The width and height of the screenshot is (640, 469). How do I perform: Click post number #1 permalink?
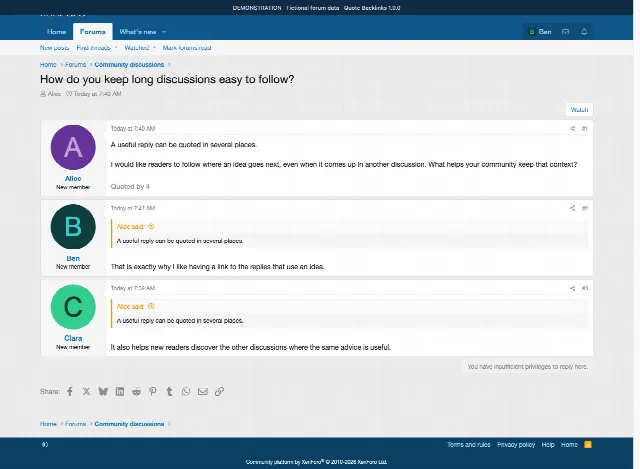(x=584, y=129)
